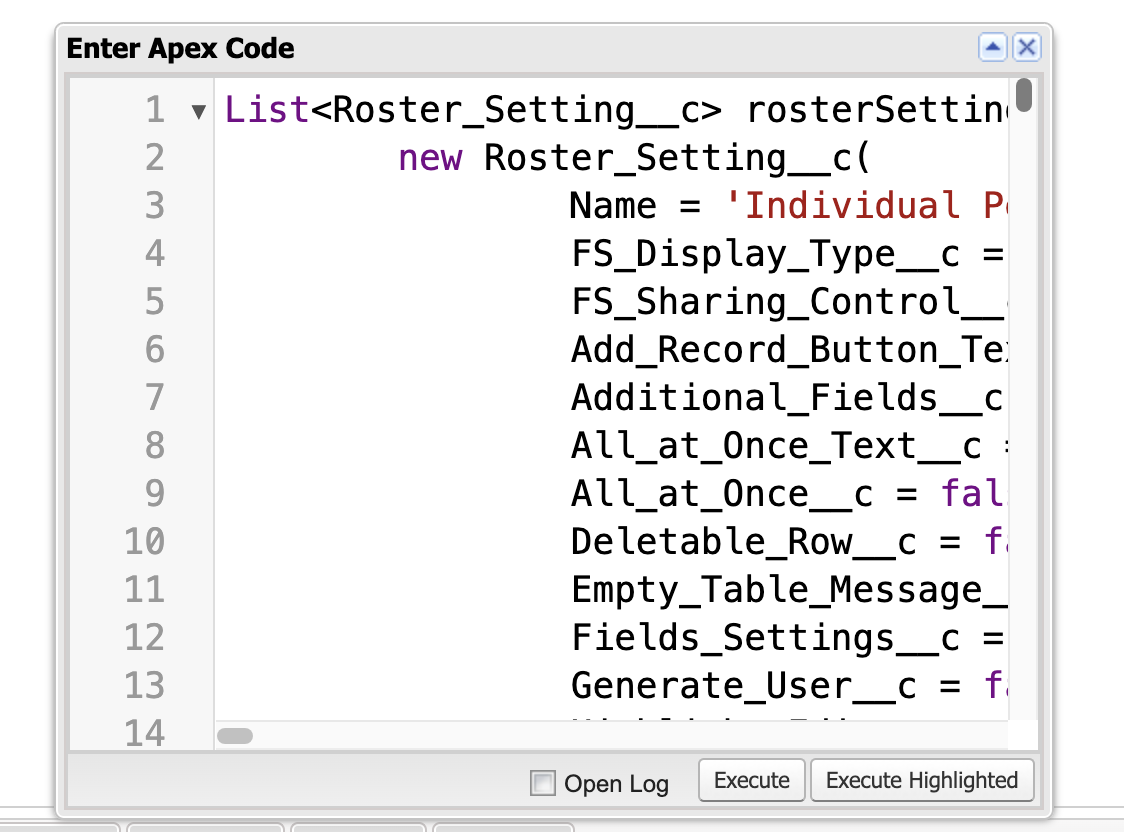
Task: Click line number 10 in the gutter
Action: coord(145,542)
